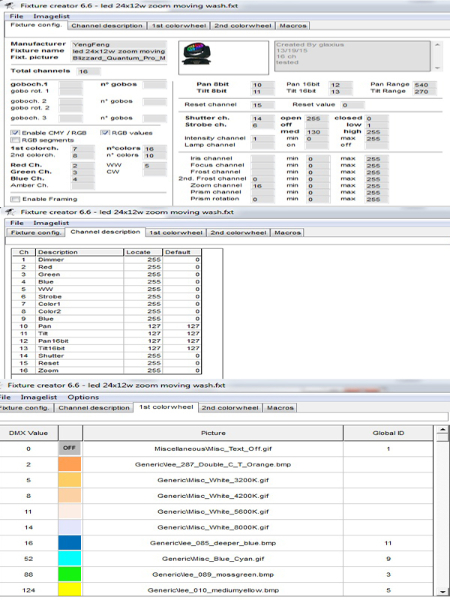450x600 pixels.
Task: Open the Imagelist menu next to Options
Action: click(x=39, y=397)
